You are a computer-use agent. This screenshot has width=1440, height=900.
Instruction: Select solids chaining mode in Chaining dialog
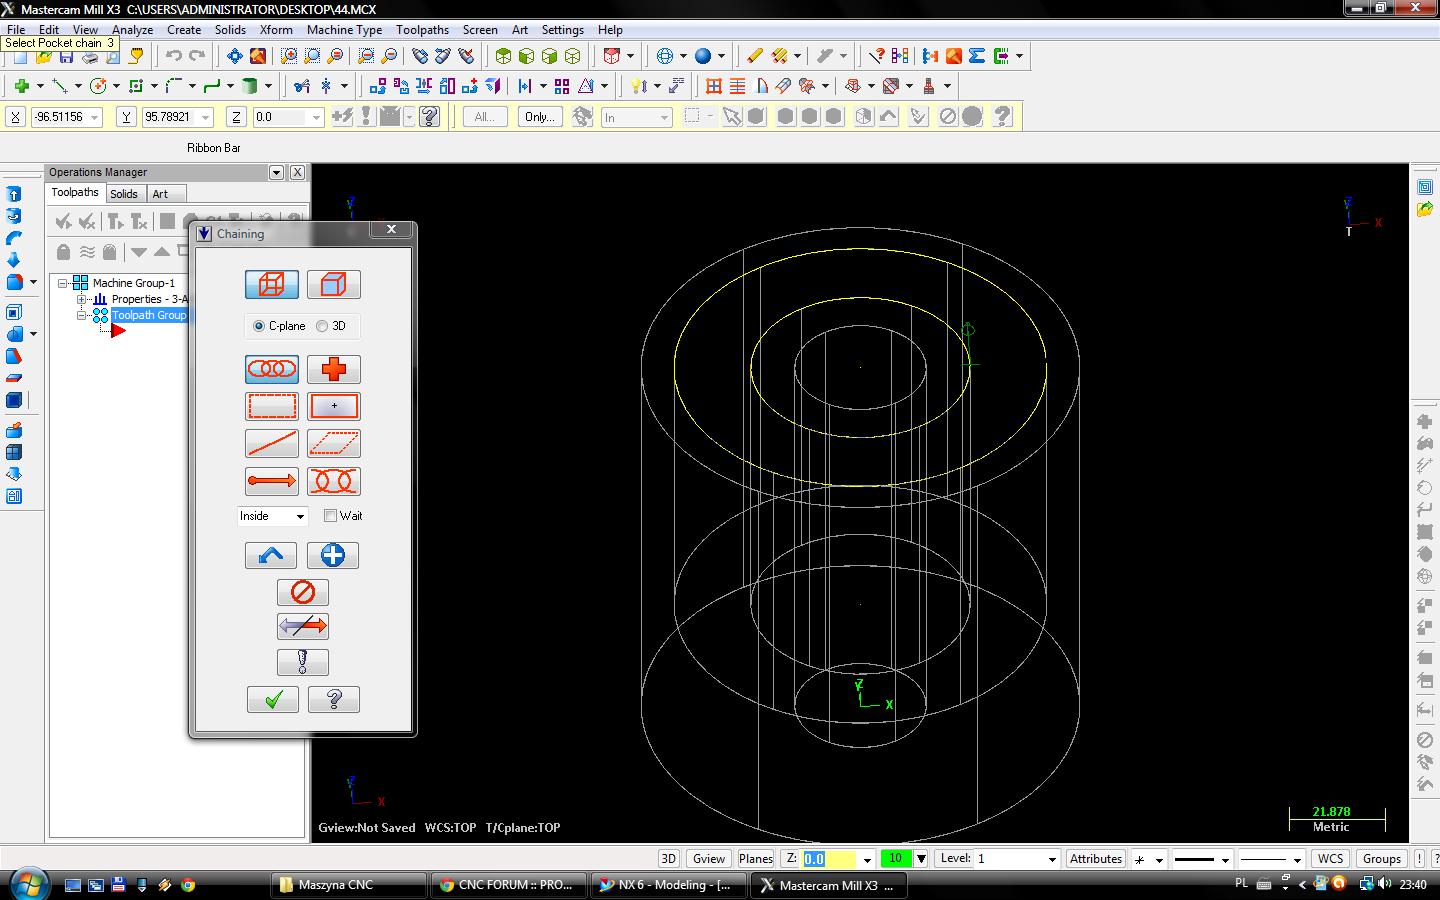pos(334,285)
